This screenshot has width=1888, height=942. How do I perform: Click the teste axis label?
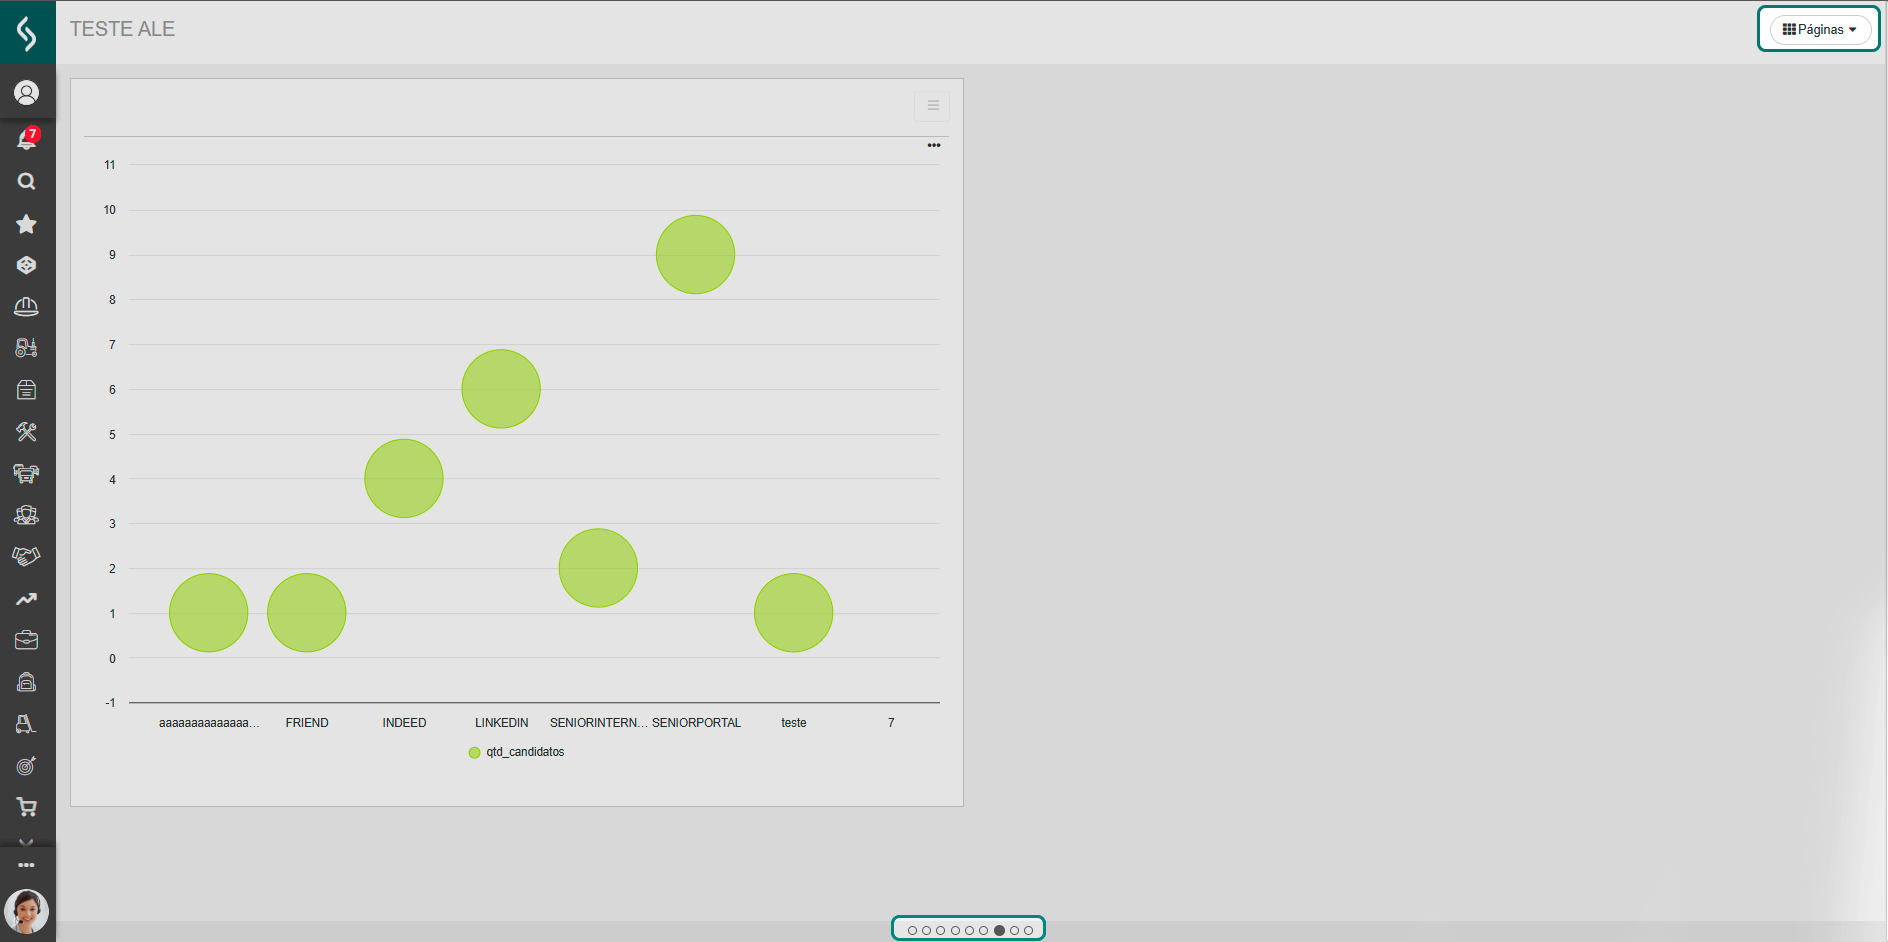point(794,723)
